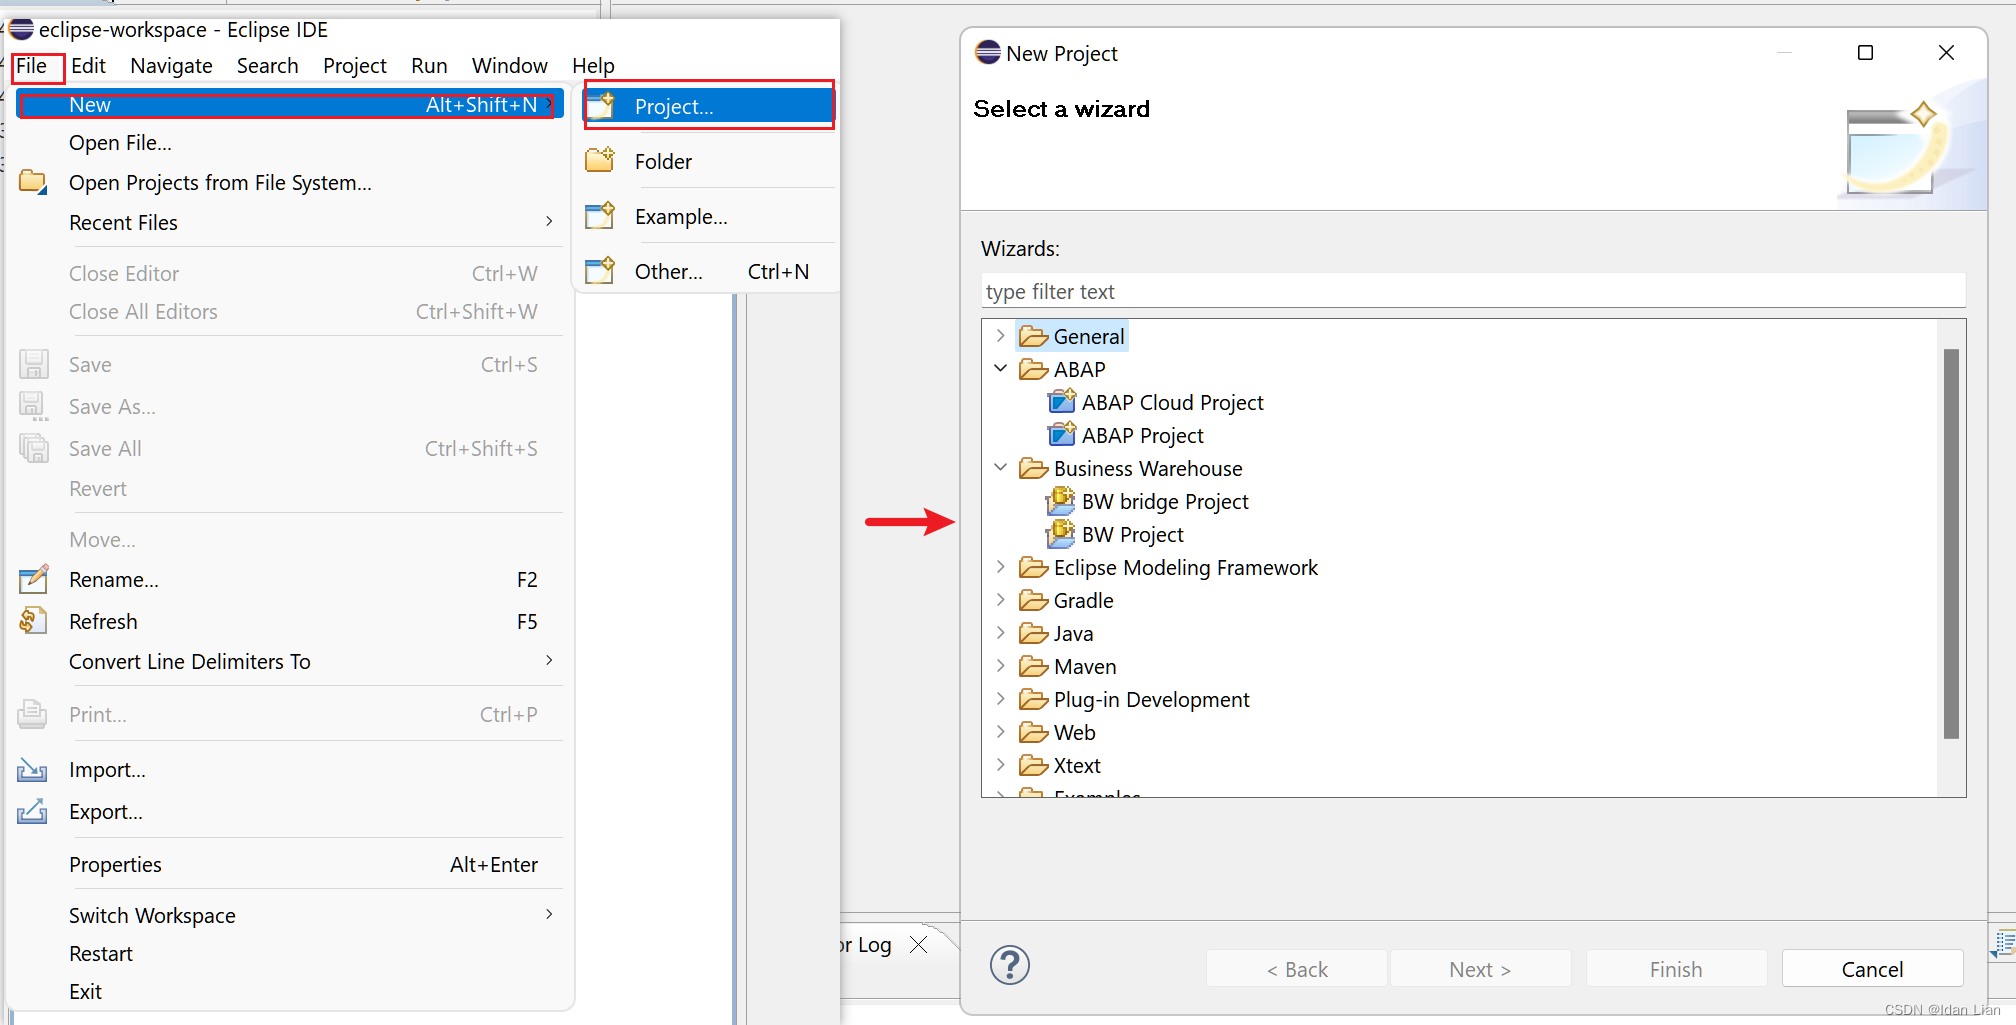
Task: Click the Other... wizard icon in submenu
Action: coord(600,270)
